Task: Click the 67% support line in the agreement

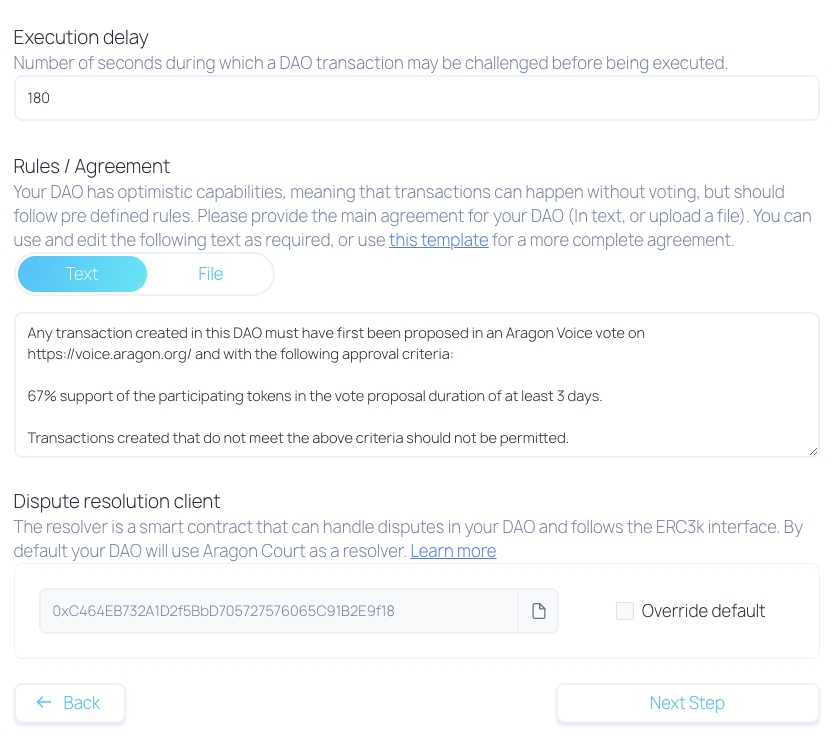Action: pos(315,396)
